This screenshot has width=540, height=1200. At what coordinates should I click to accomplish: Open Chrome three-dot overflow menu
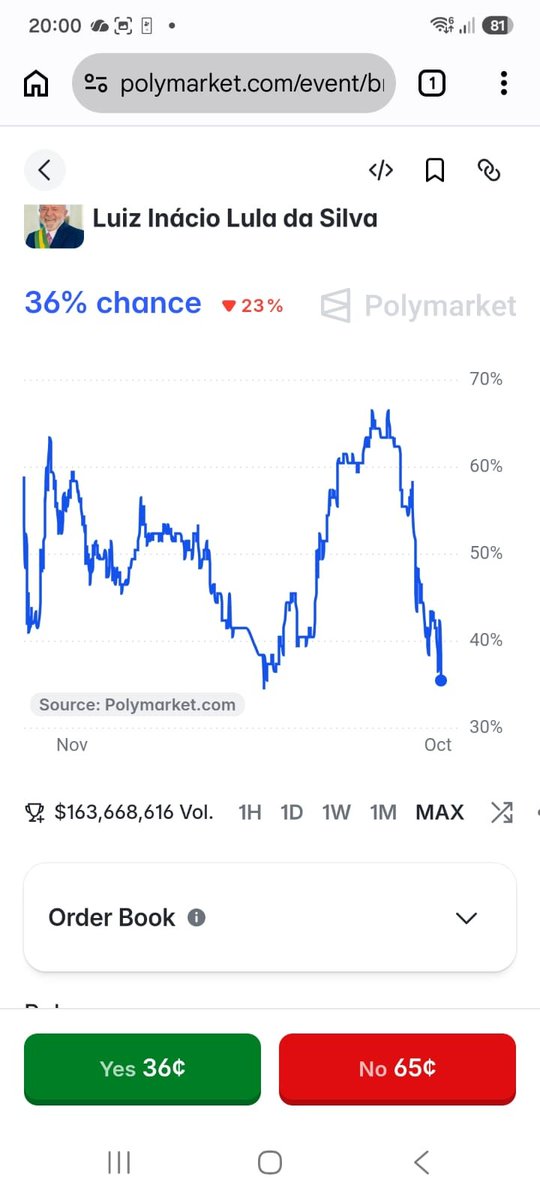pyautogui.click(x=504, y=83)
